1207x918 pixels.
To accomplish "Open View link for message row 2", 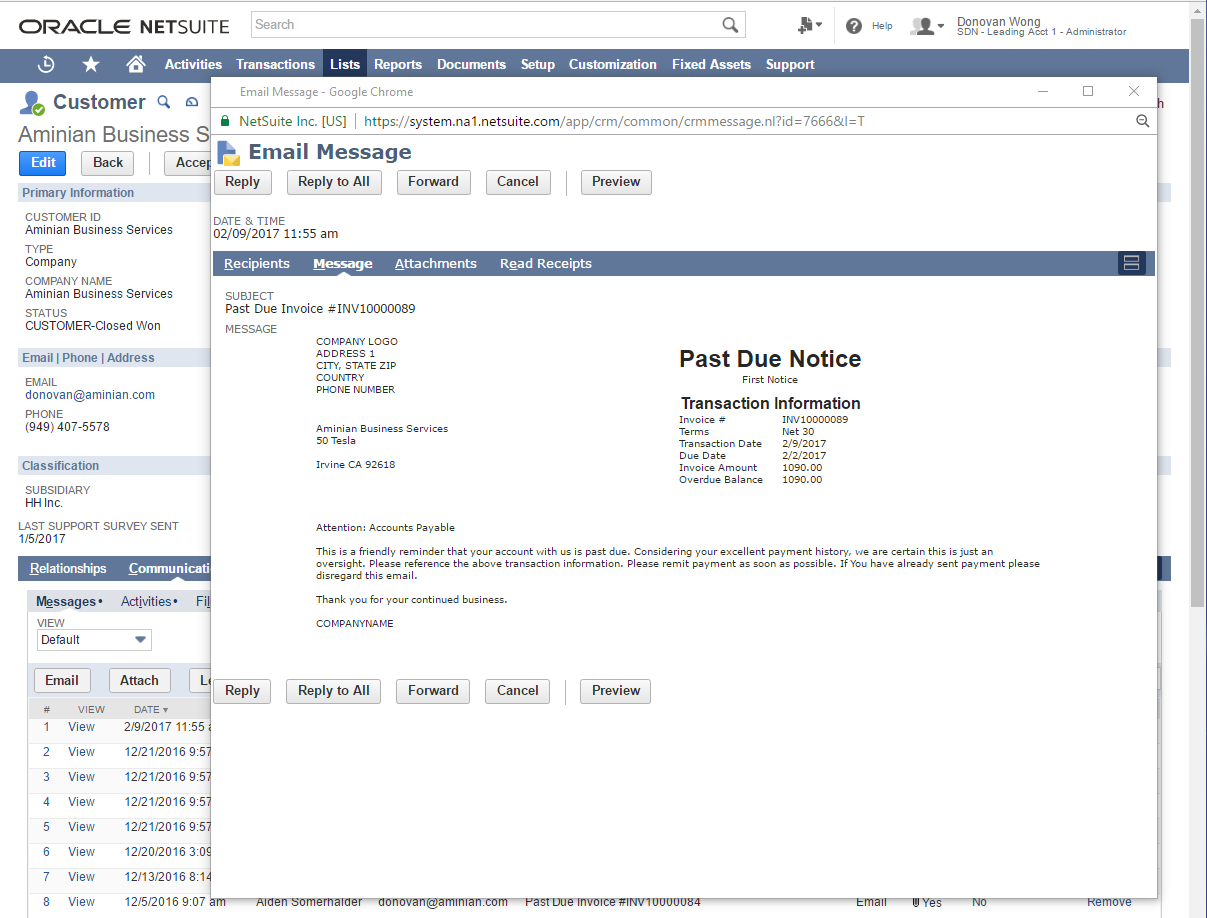I will 81,752.
